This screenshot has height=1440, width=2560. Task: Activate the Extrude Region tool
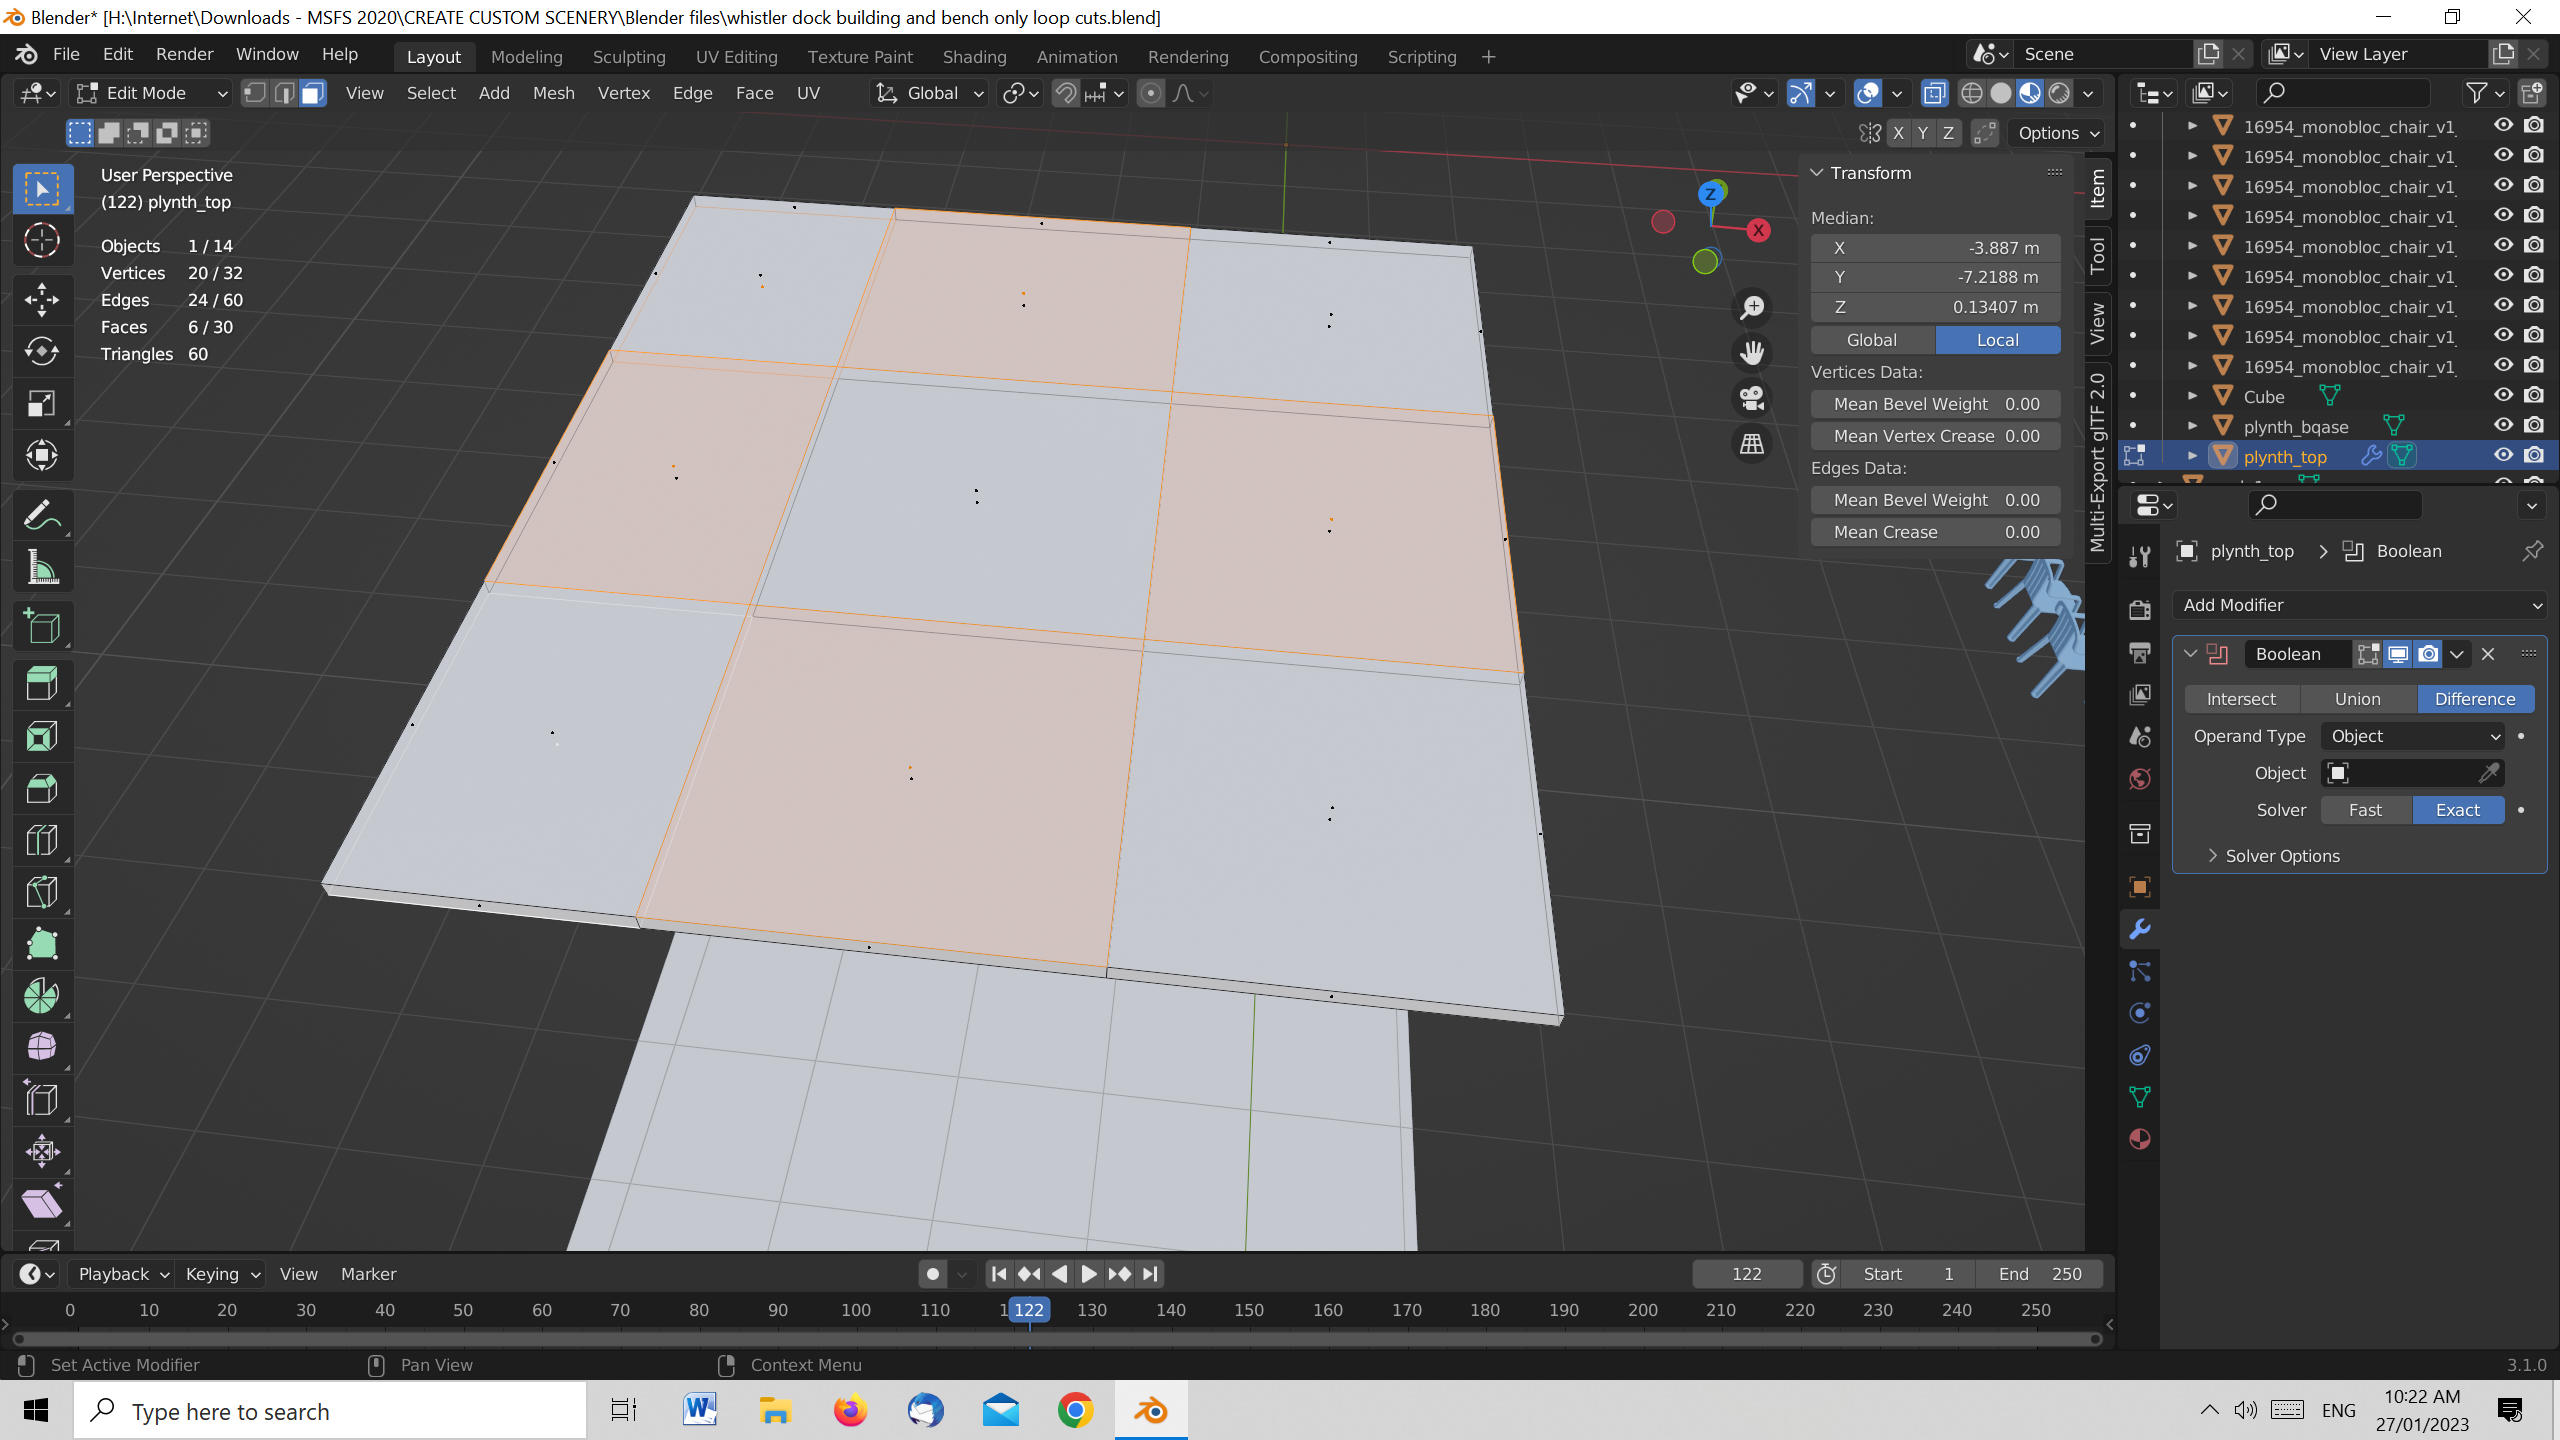[x=42, y=685]
